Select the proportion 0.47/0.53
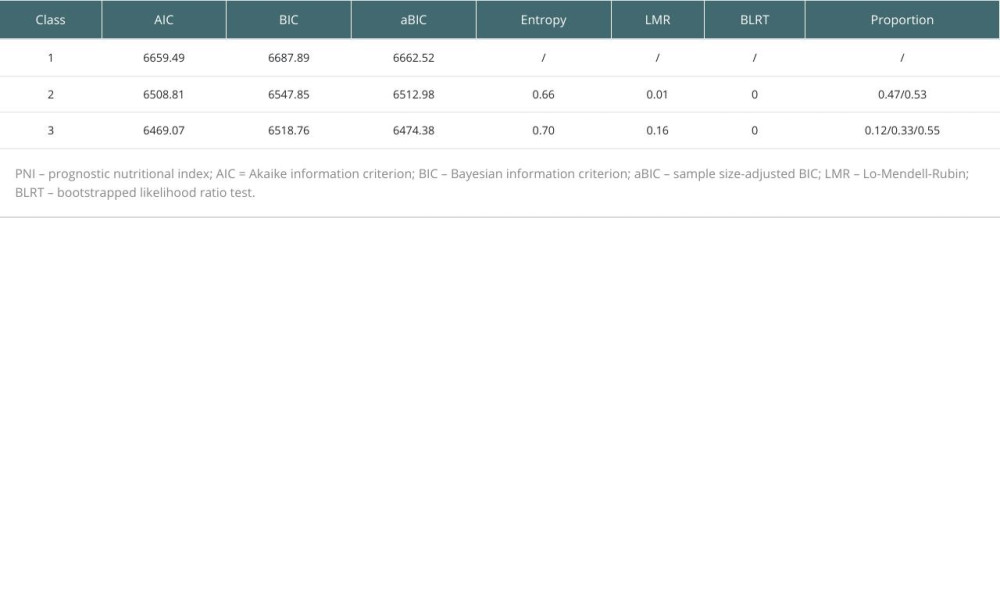The height and width of the screenshot is (600, 1000). click(902, 94)
